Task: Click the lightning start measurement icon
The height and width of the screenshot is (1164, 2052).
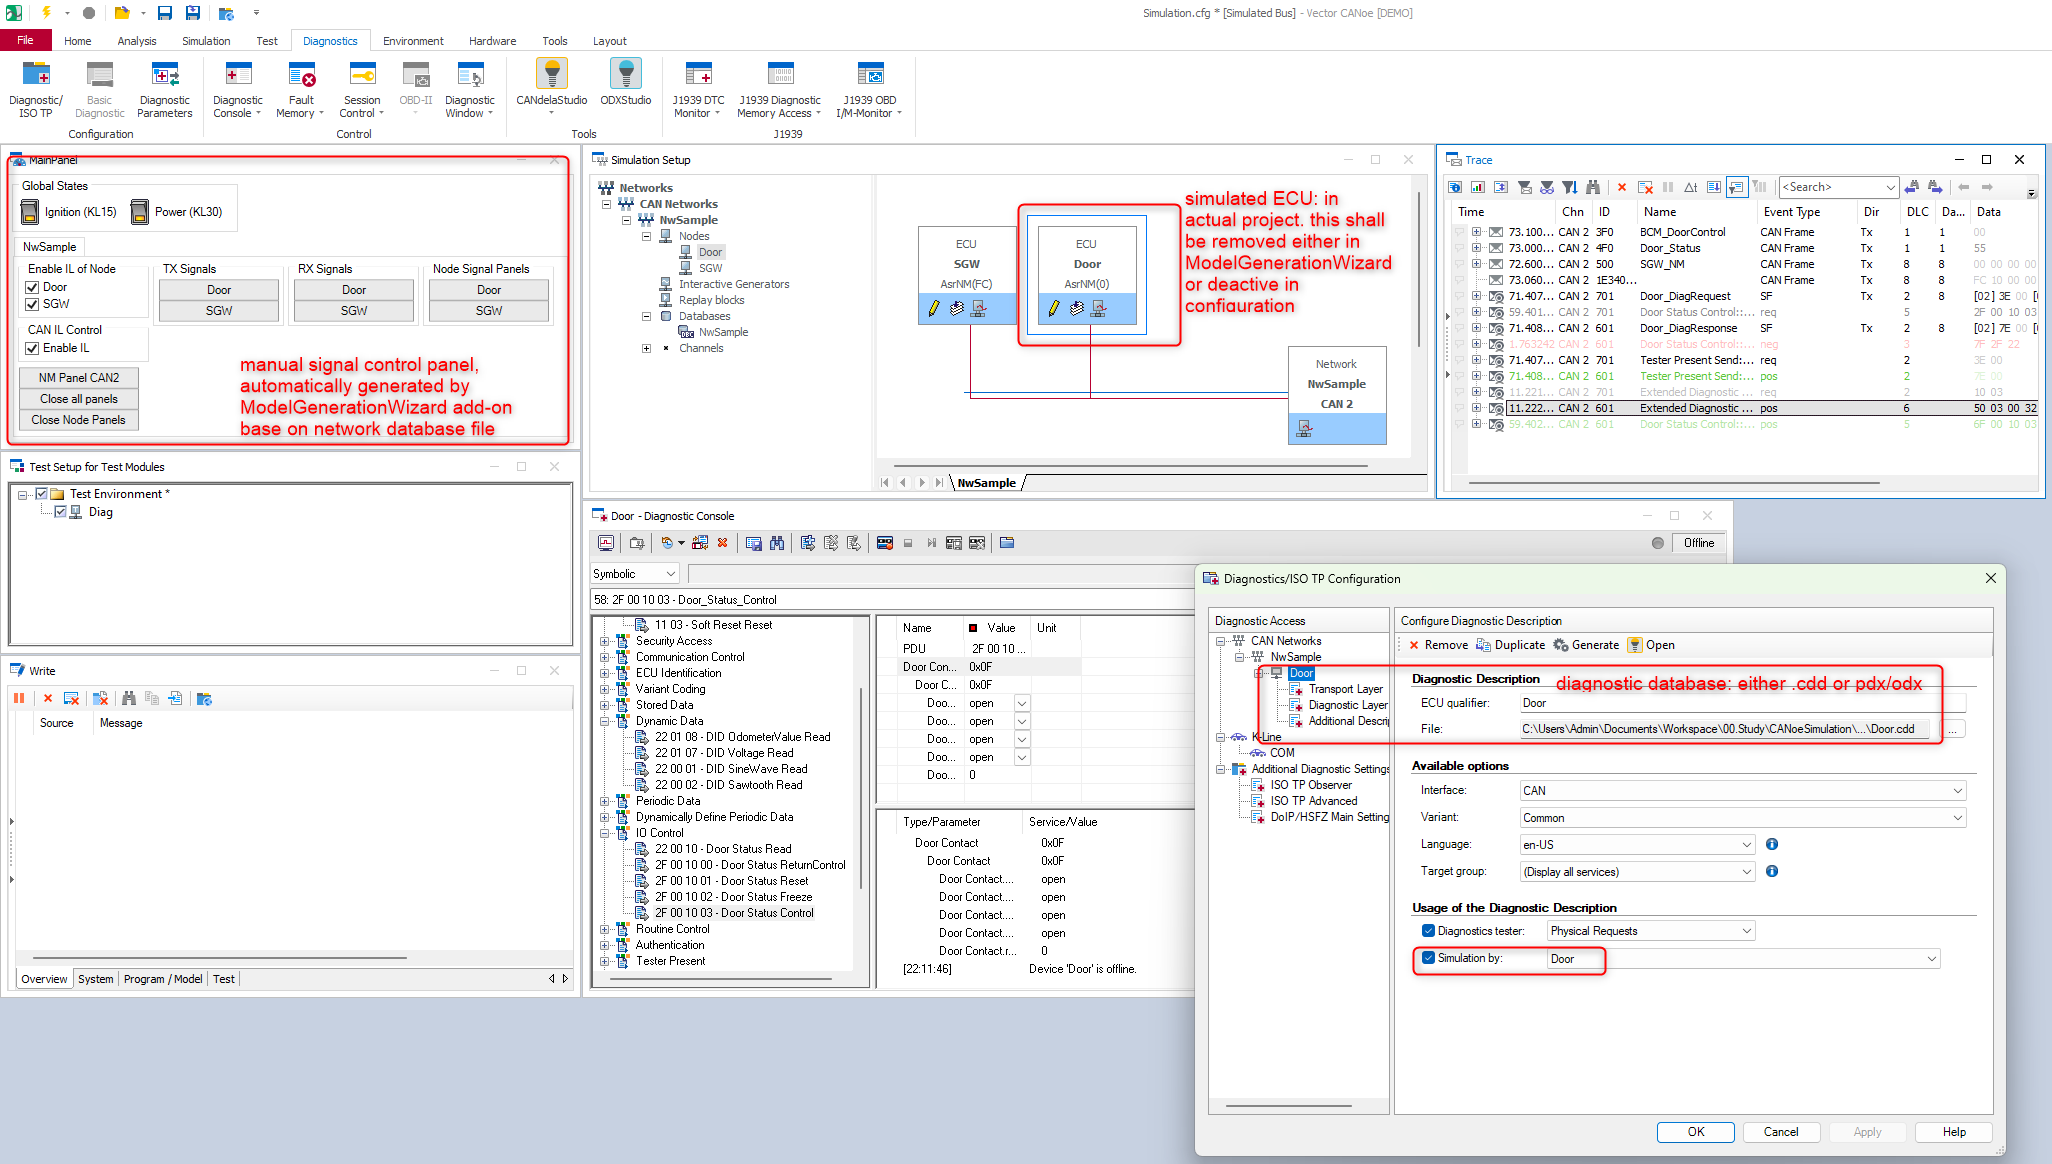Action: click(46, 13)
